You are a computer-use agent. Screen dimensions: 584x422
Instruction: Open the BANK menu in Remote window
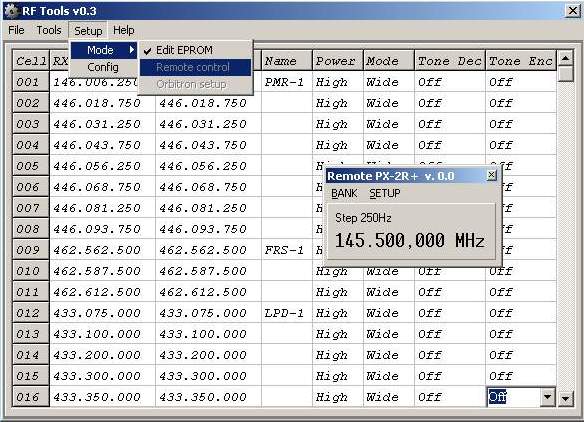344,193
